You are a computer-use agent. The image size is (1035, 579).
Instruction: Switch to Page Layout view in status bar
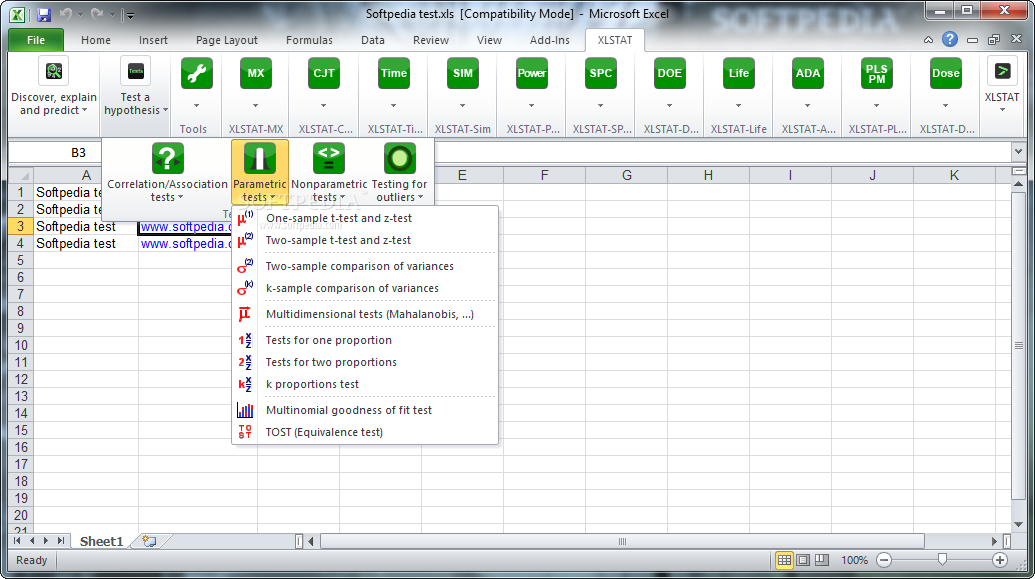803,560
